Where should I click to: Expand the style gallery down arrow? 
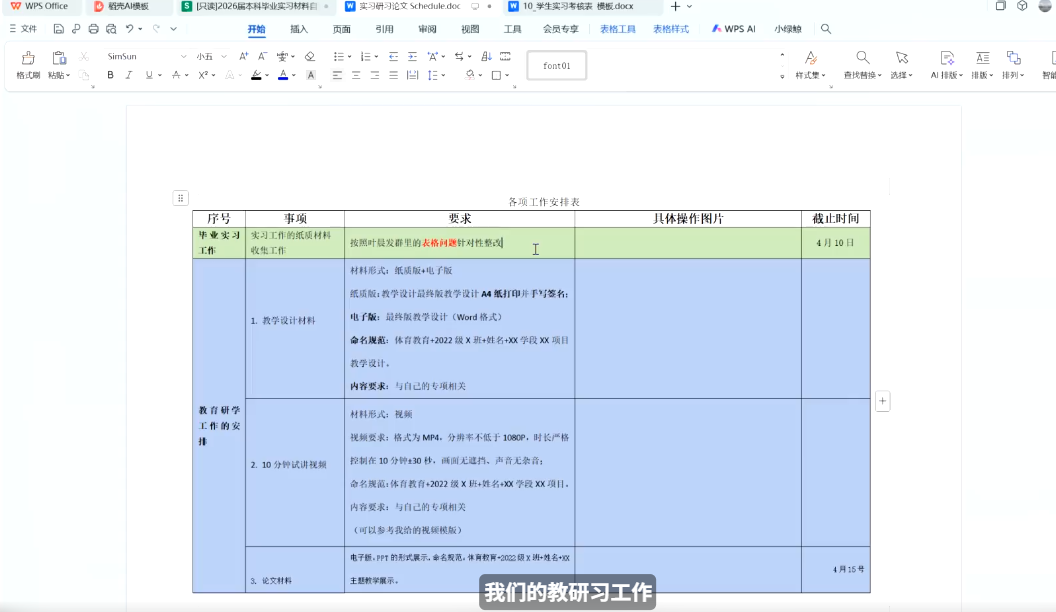pos(782,76)
